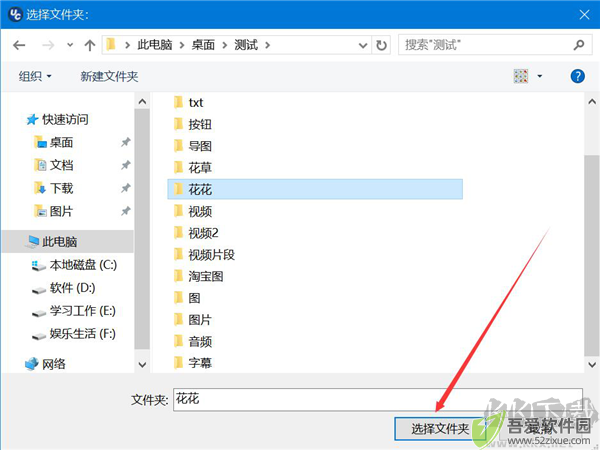Unpin 文档 using its pin icon
Screen dimensions: 600x450
[126, 165]
